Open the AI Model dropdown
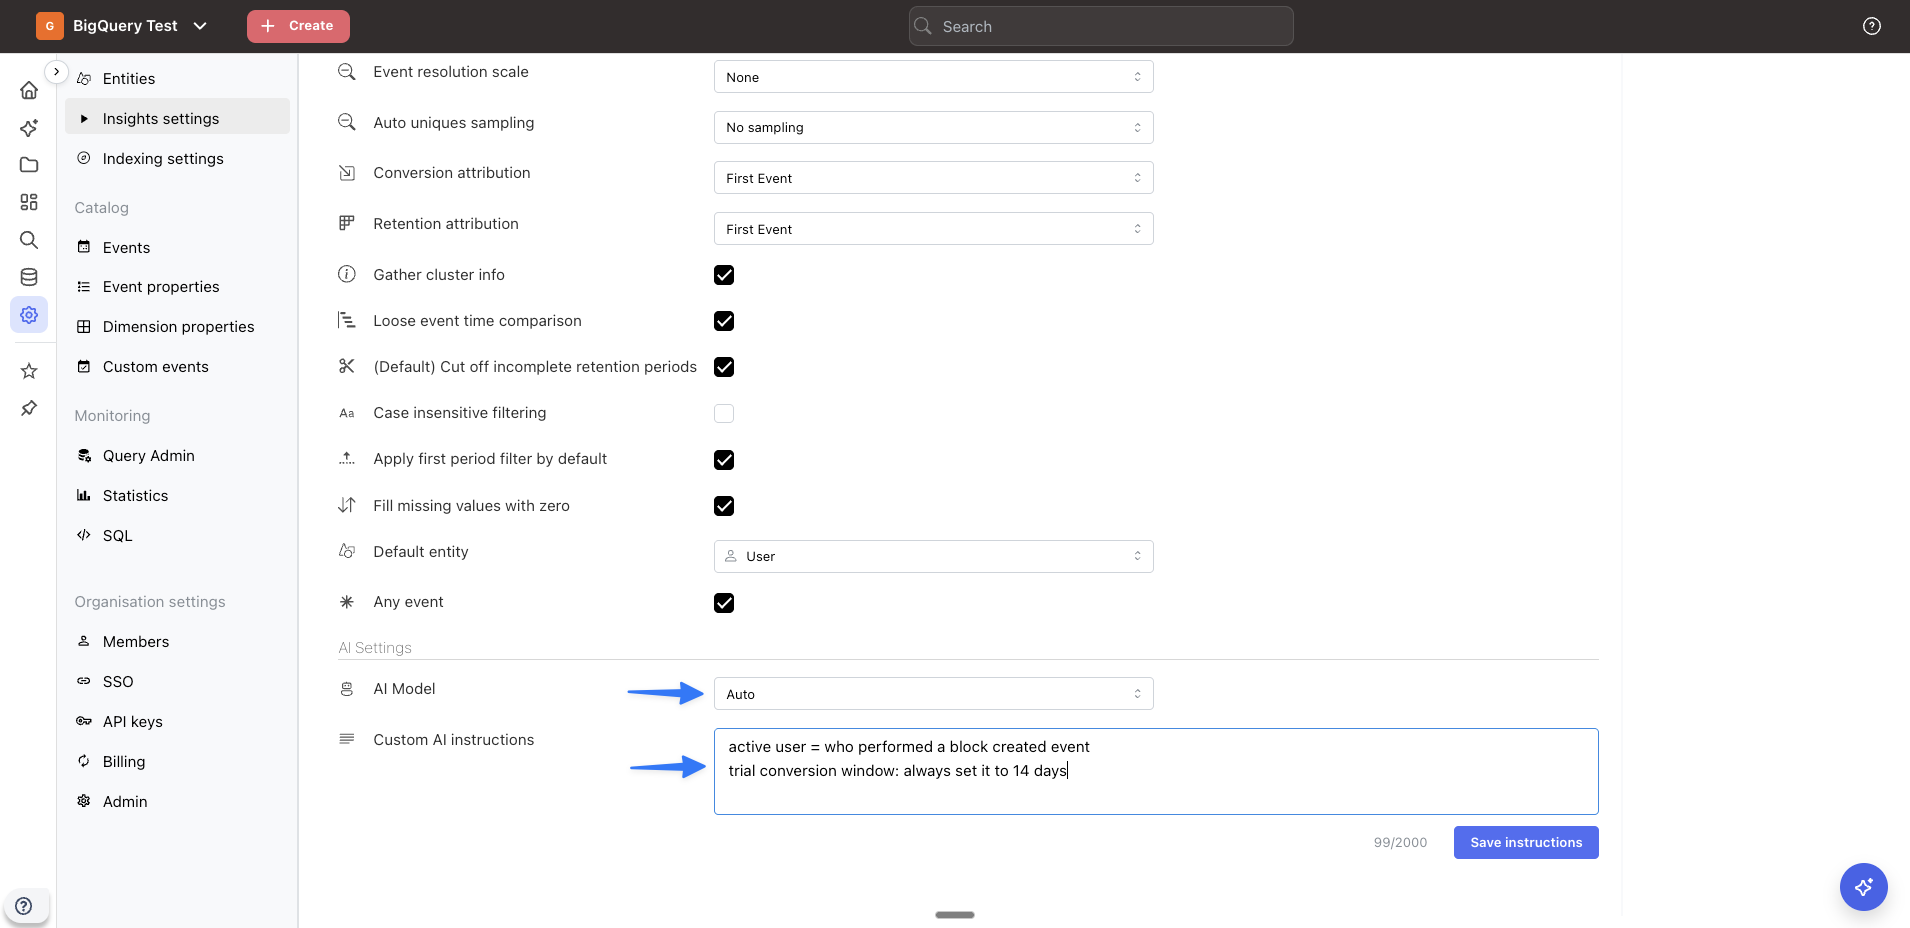The image size is (1910, 928). pyautogui.click(x=933, y=694)
